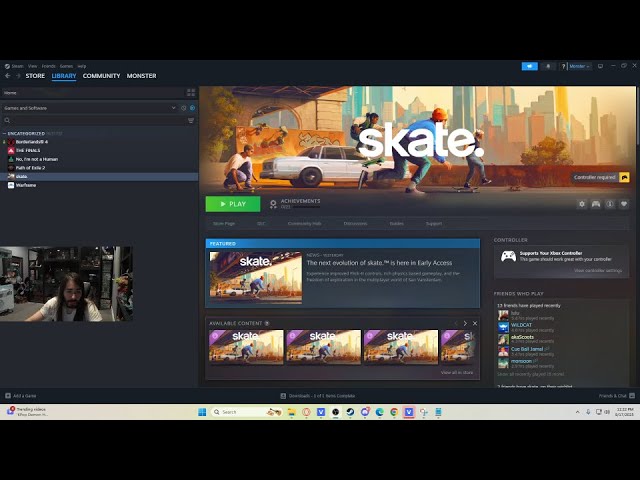The height and width of the screenshot is (480, 640).
Task: Toggle ready-to-play filter icon
Action: coord(192,108)
